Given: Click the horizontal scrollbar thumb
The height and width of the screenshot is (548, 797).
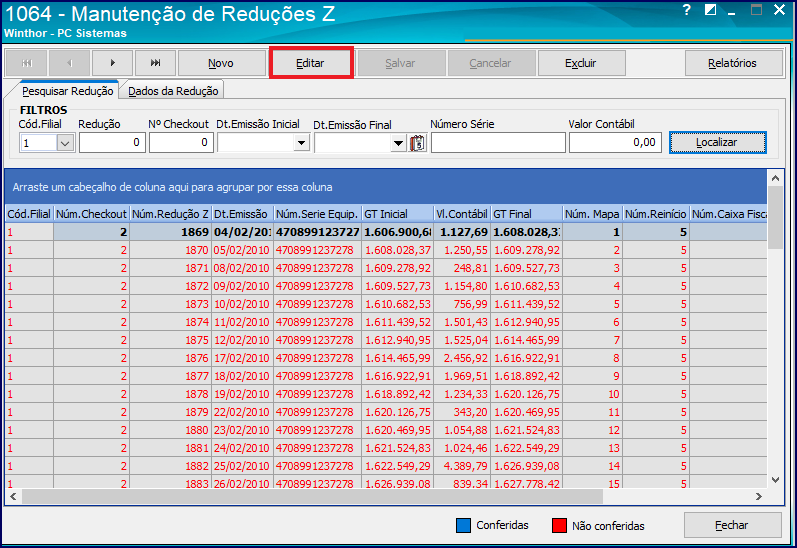Looking at the screenshot, I should tap(312, 496).
